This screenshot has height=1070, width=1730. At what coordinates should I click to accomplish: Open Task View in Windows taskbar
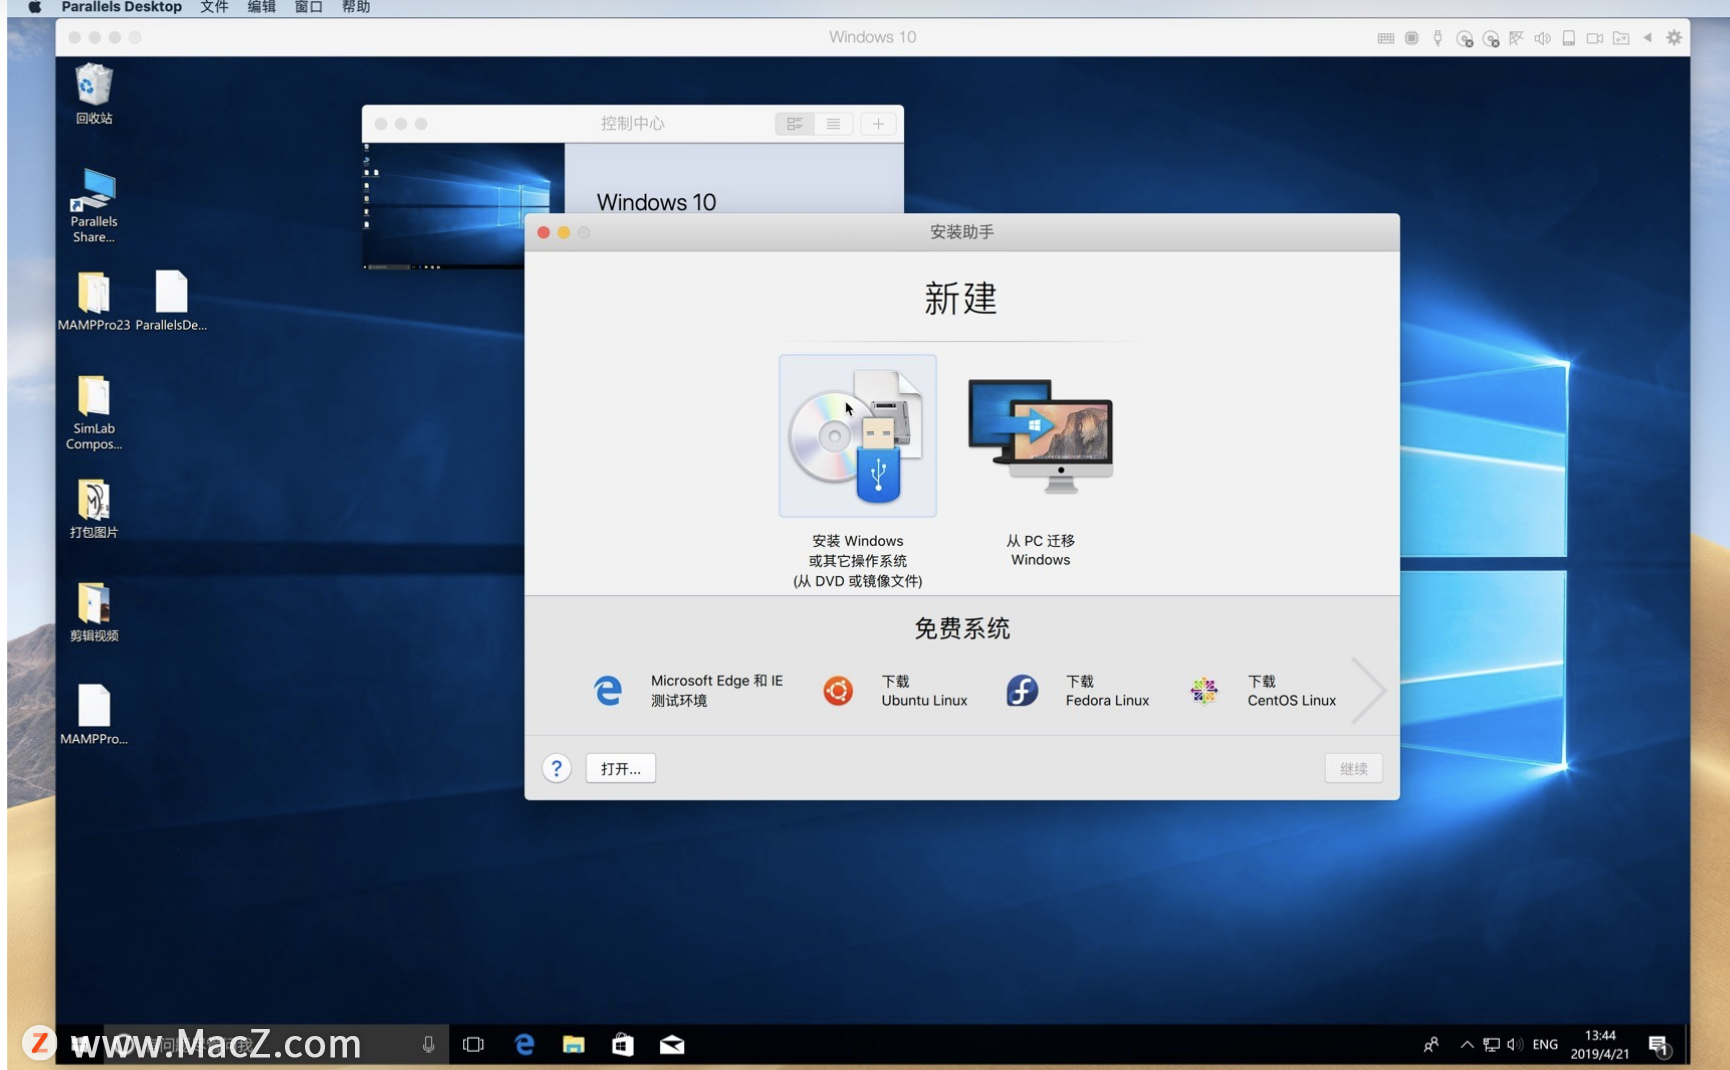[474, 1045]
